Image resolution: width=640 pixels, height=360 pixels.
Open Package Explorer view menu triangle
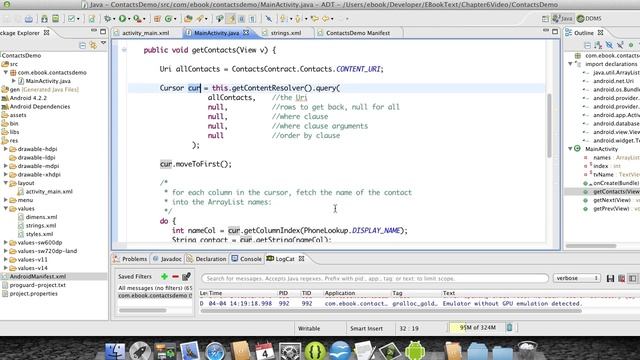[104, 43]
